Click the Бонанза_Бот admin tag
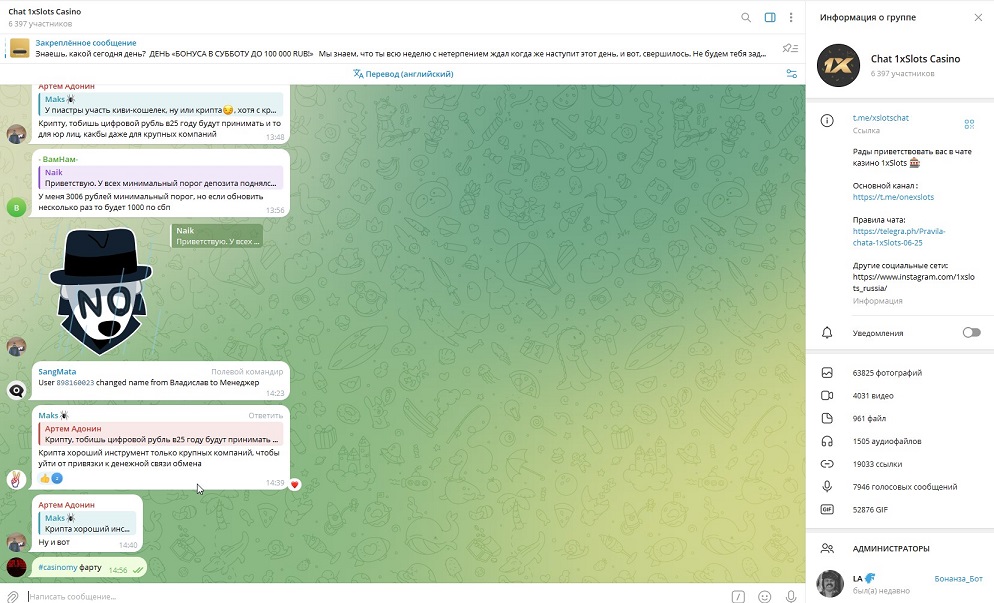This screenshot has height=603, width=994. [x=958, y=579]
